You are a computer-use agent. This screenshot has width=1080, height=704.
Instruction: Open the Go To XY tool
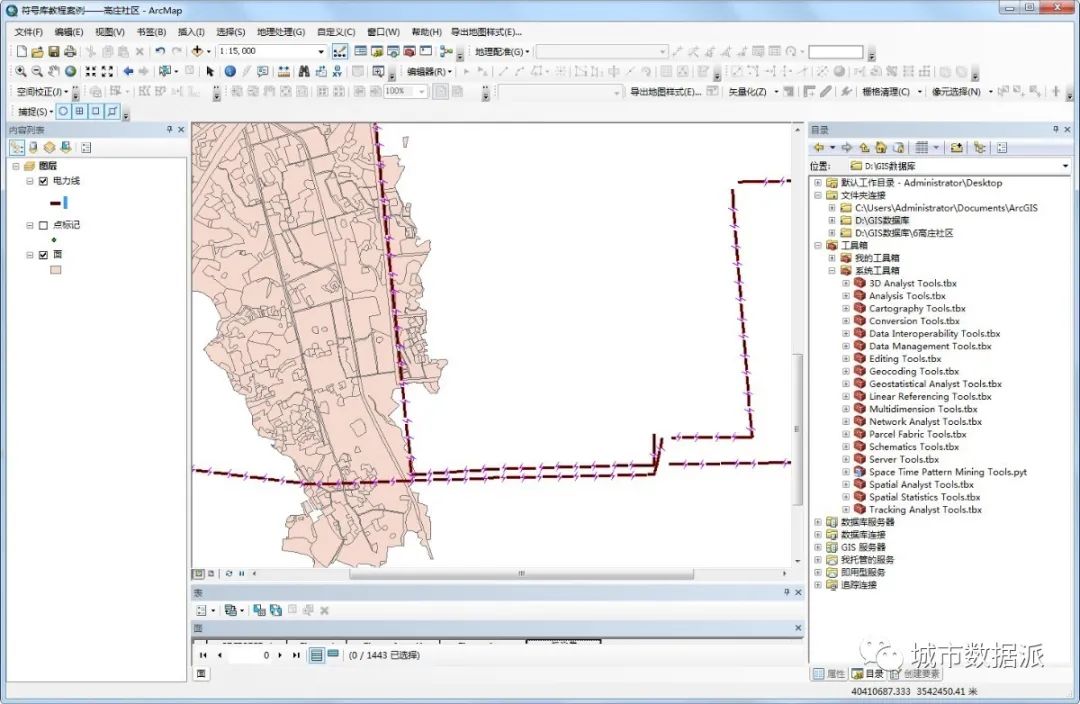337,71
